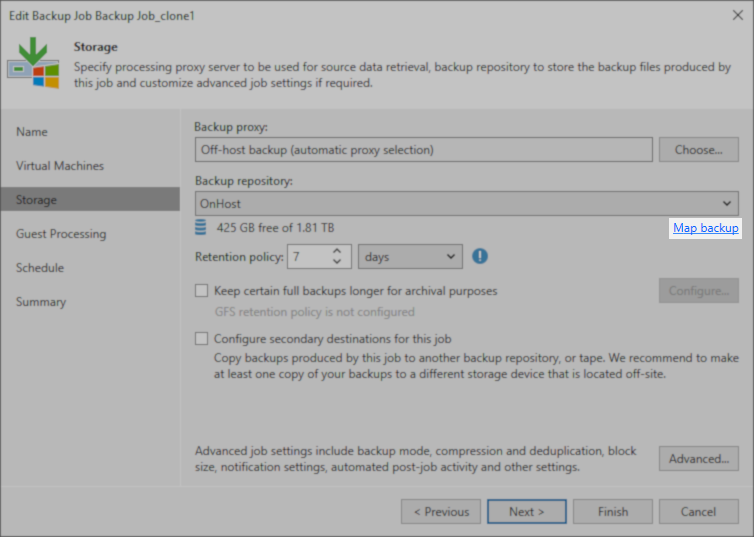The image size is (754, 537).
Task: Click the Backup proxy text field
Action: (424, 150)
